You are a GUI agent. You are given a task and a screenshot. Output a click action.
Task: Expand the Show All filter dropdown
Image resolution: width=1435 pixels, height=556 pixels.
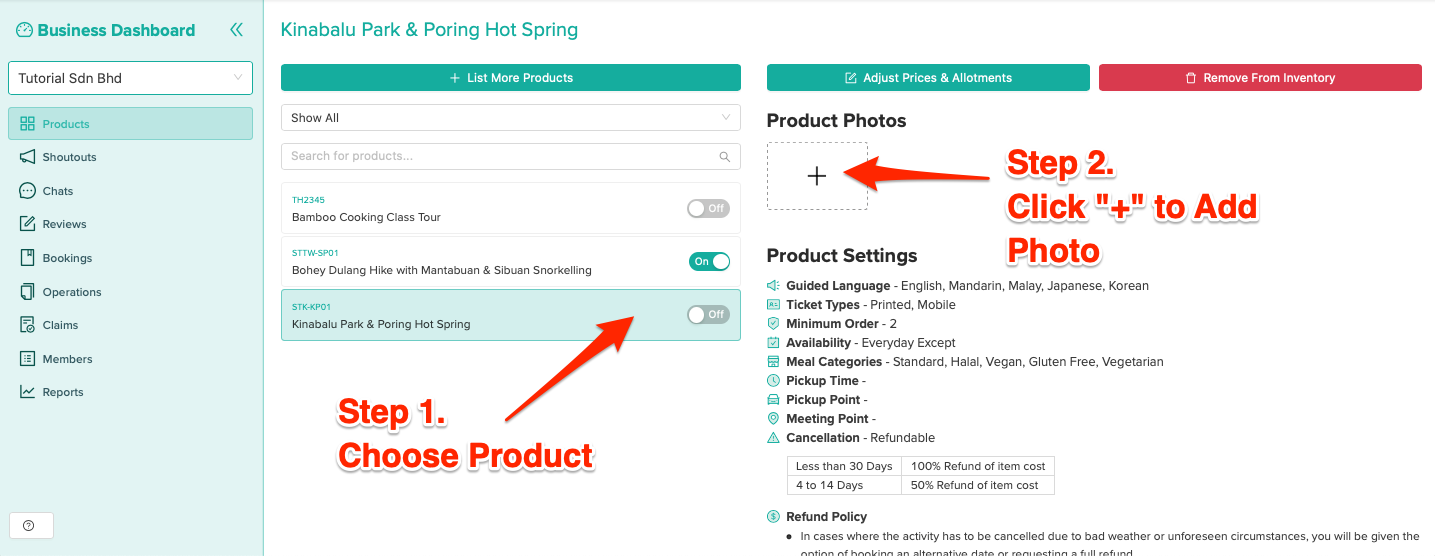coord(510,118)
